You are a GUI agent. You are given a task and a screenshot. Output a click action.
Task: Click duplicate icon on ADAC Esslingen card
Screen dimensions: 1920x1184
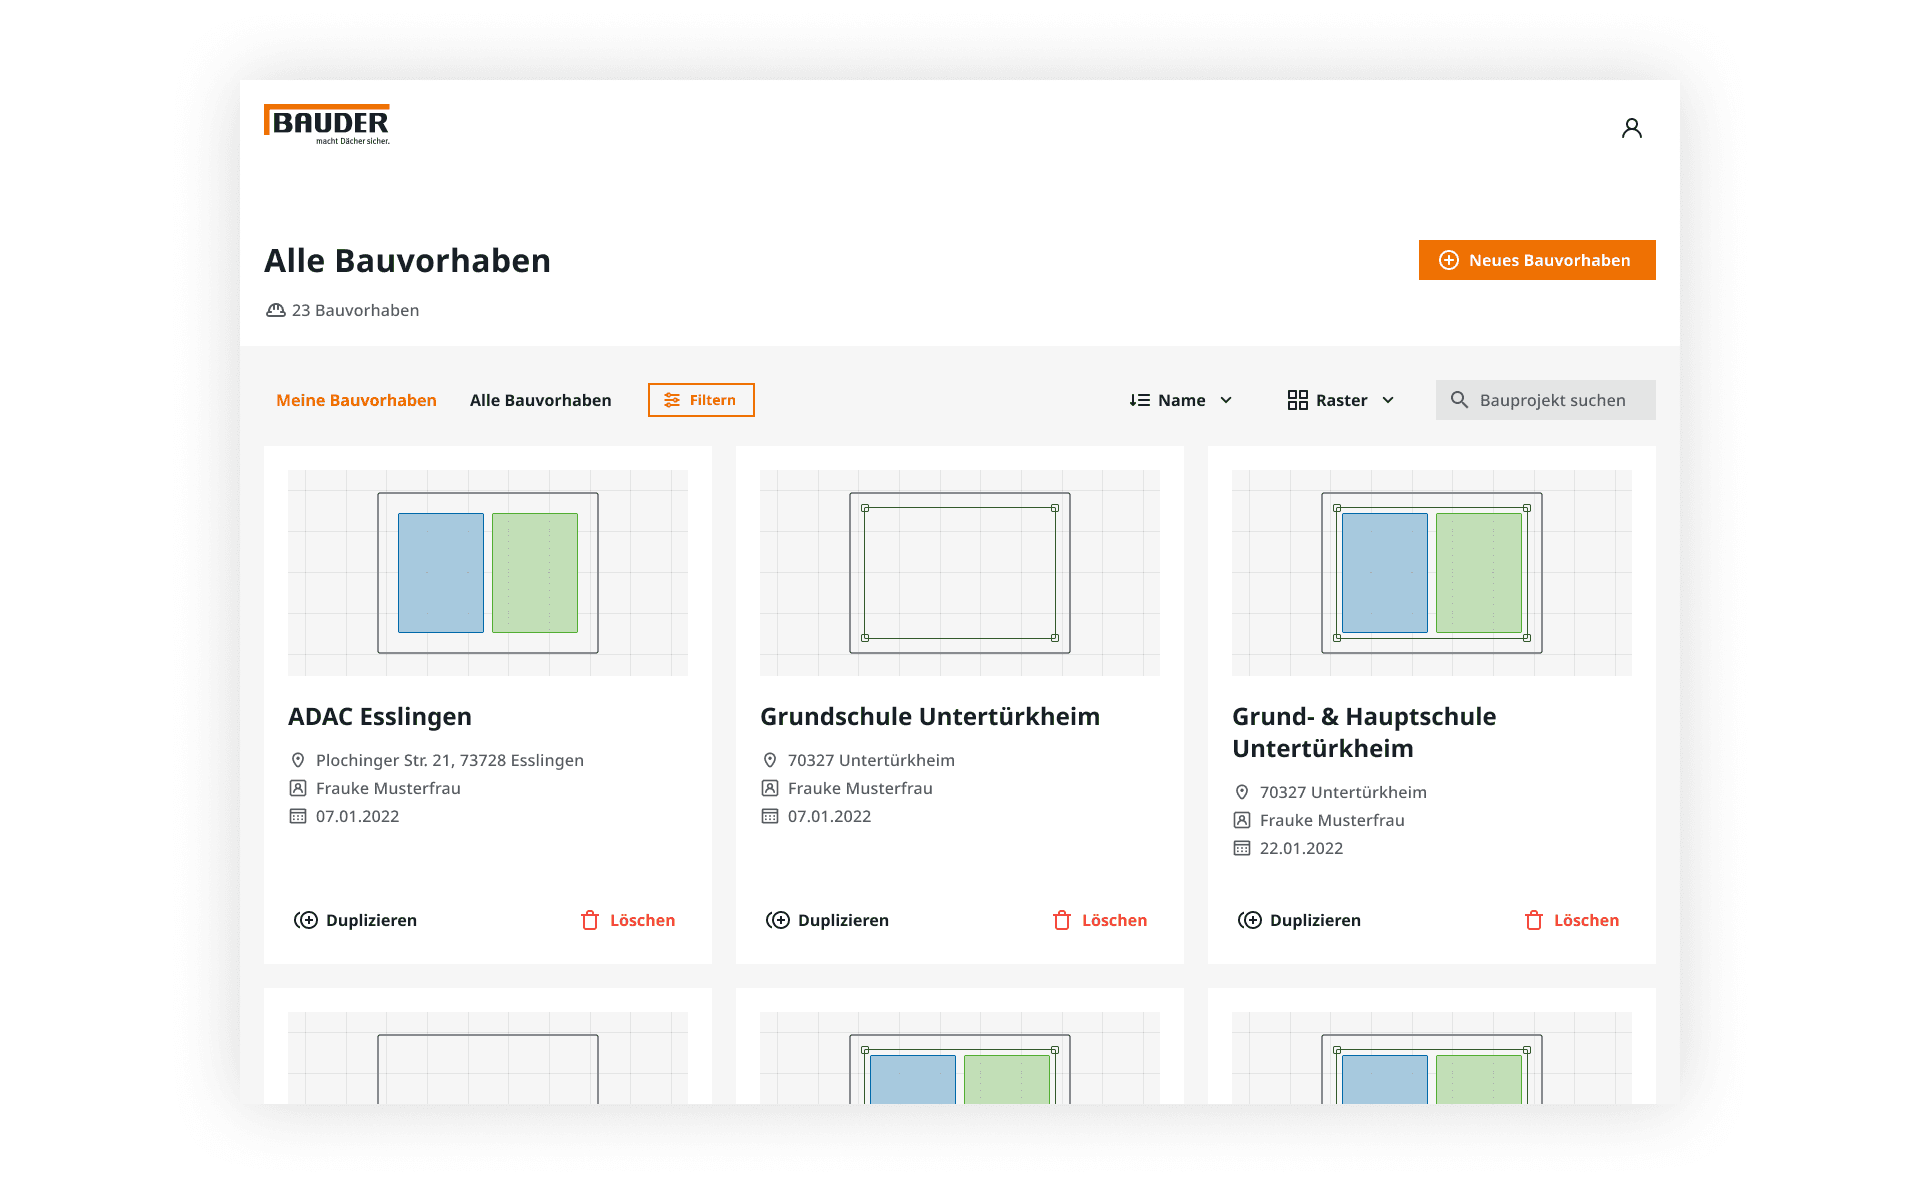pyautogui.click(x=305, y=920)
